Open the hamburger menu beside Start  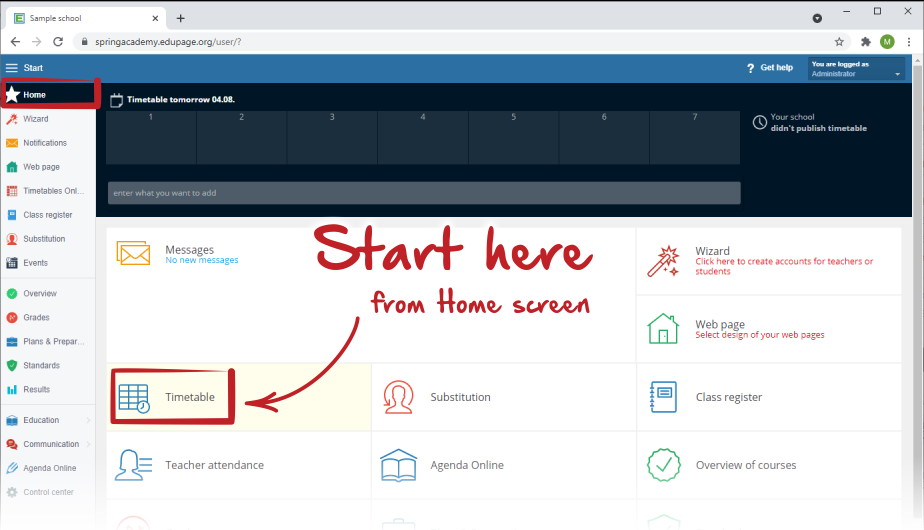[12, 68]
